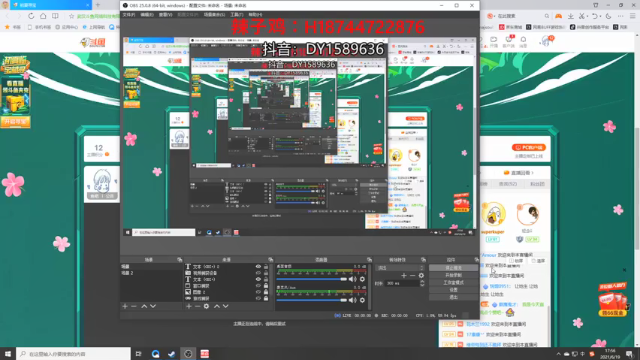This screenshot has height=360, width=640.
Task: Open settings gear of second mixer channel
Action: pos(362,300)
